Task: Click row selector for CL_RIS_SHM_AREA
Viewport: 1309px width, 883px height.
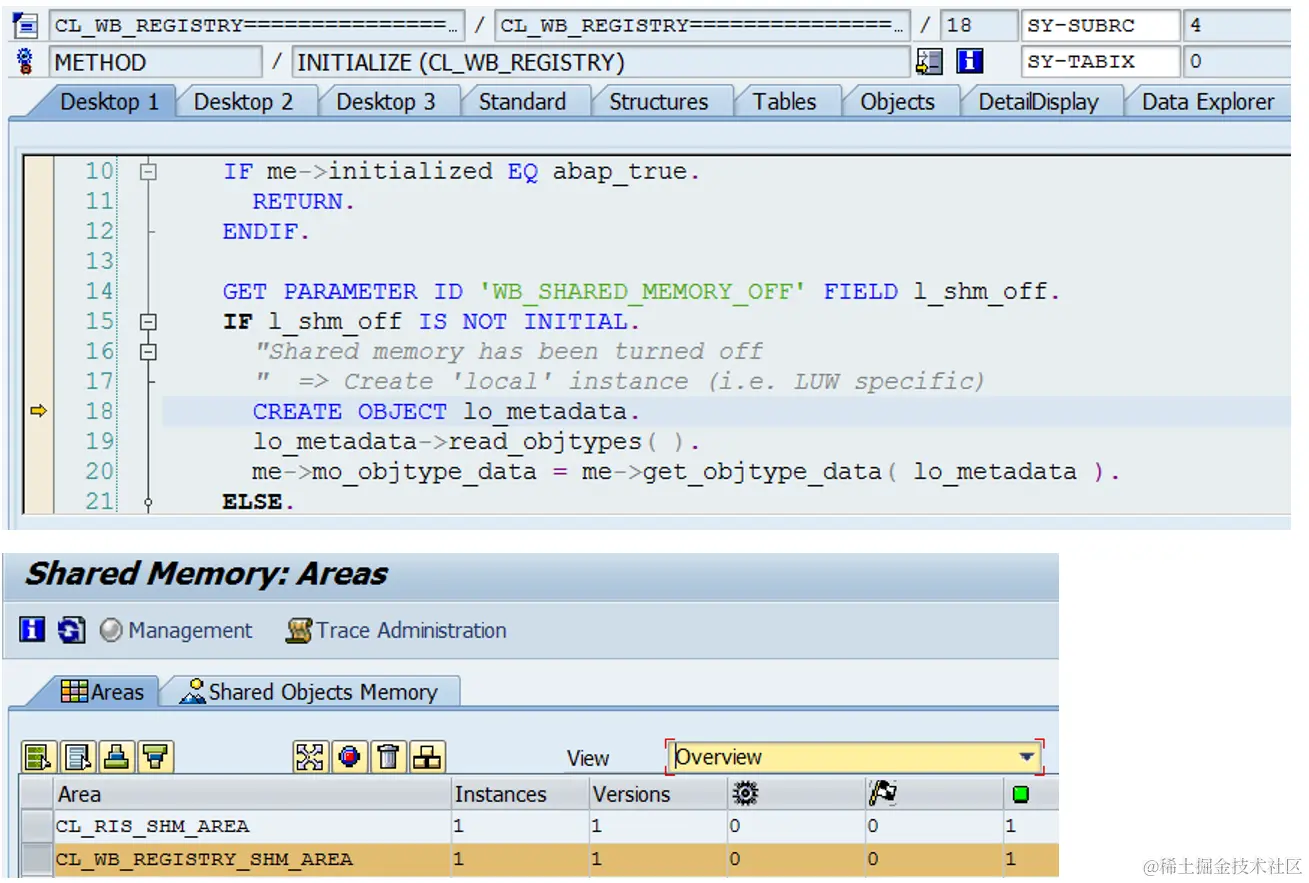Action: click(x=36, y=826)
